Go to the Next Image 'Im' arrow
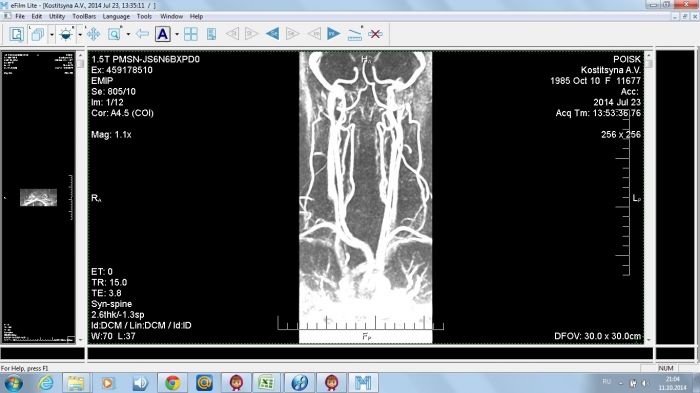 [x=333, y=34]
